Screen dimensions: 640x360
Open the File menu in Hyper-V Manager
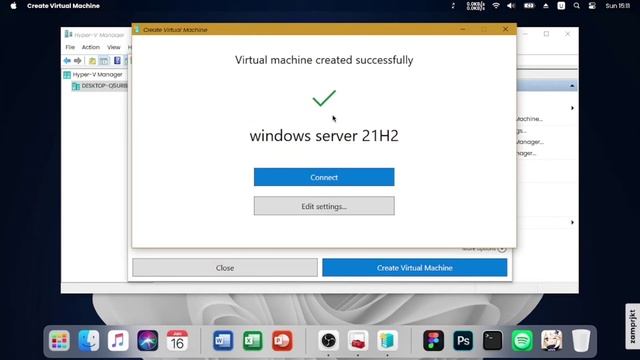pyautogui.click(x=70, y=47)
